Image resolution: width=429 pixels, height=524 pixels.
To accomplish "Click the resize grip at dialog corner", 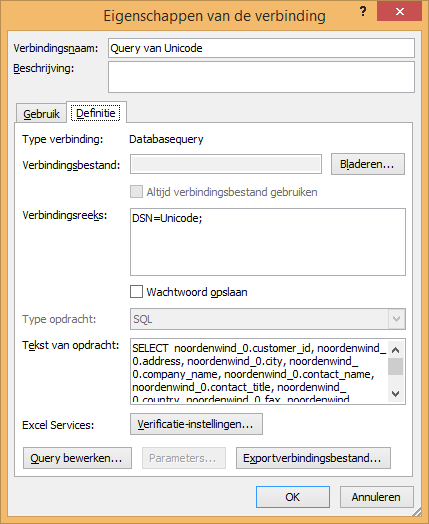I will (x=416, y=511).
